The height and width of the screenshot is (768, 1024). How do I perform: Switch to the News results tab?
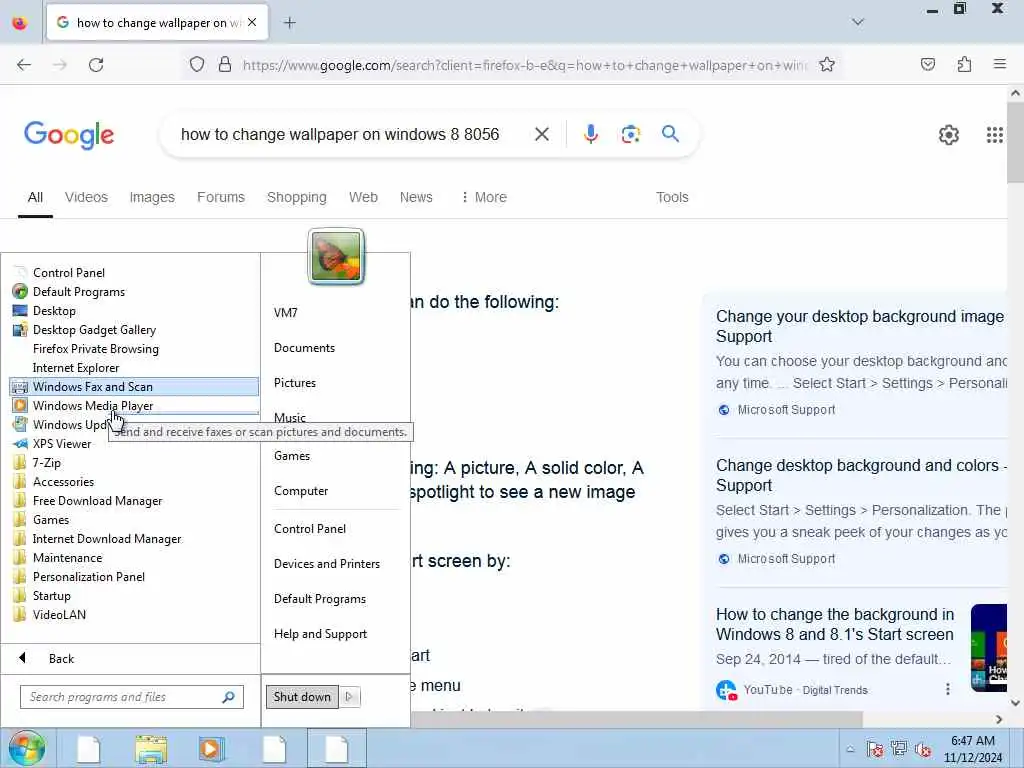(416, 197)
